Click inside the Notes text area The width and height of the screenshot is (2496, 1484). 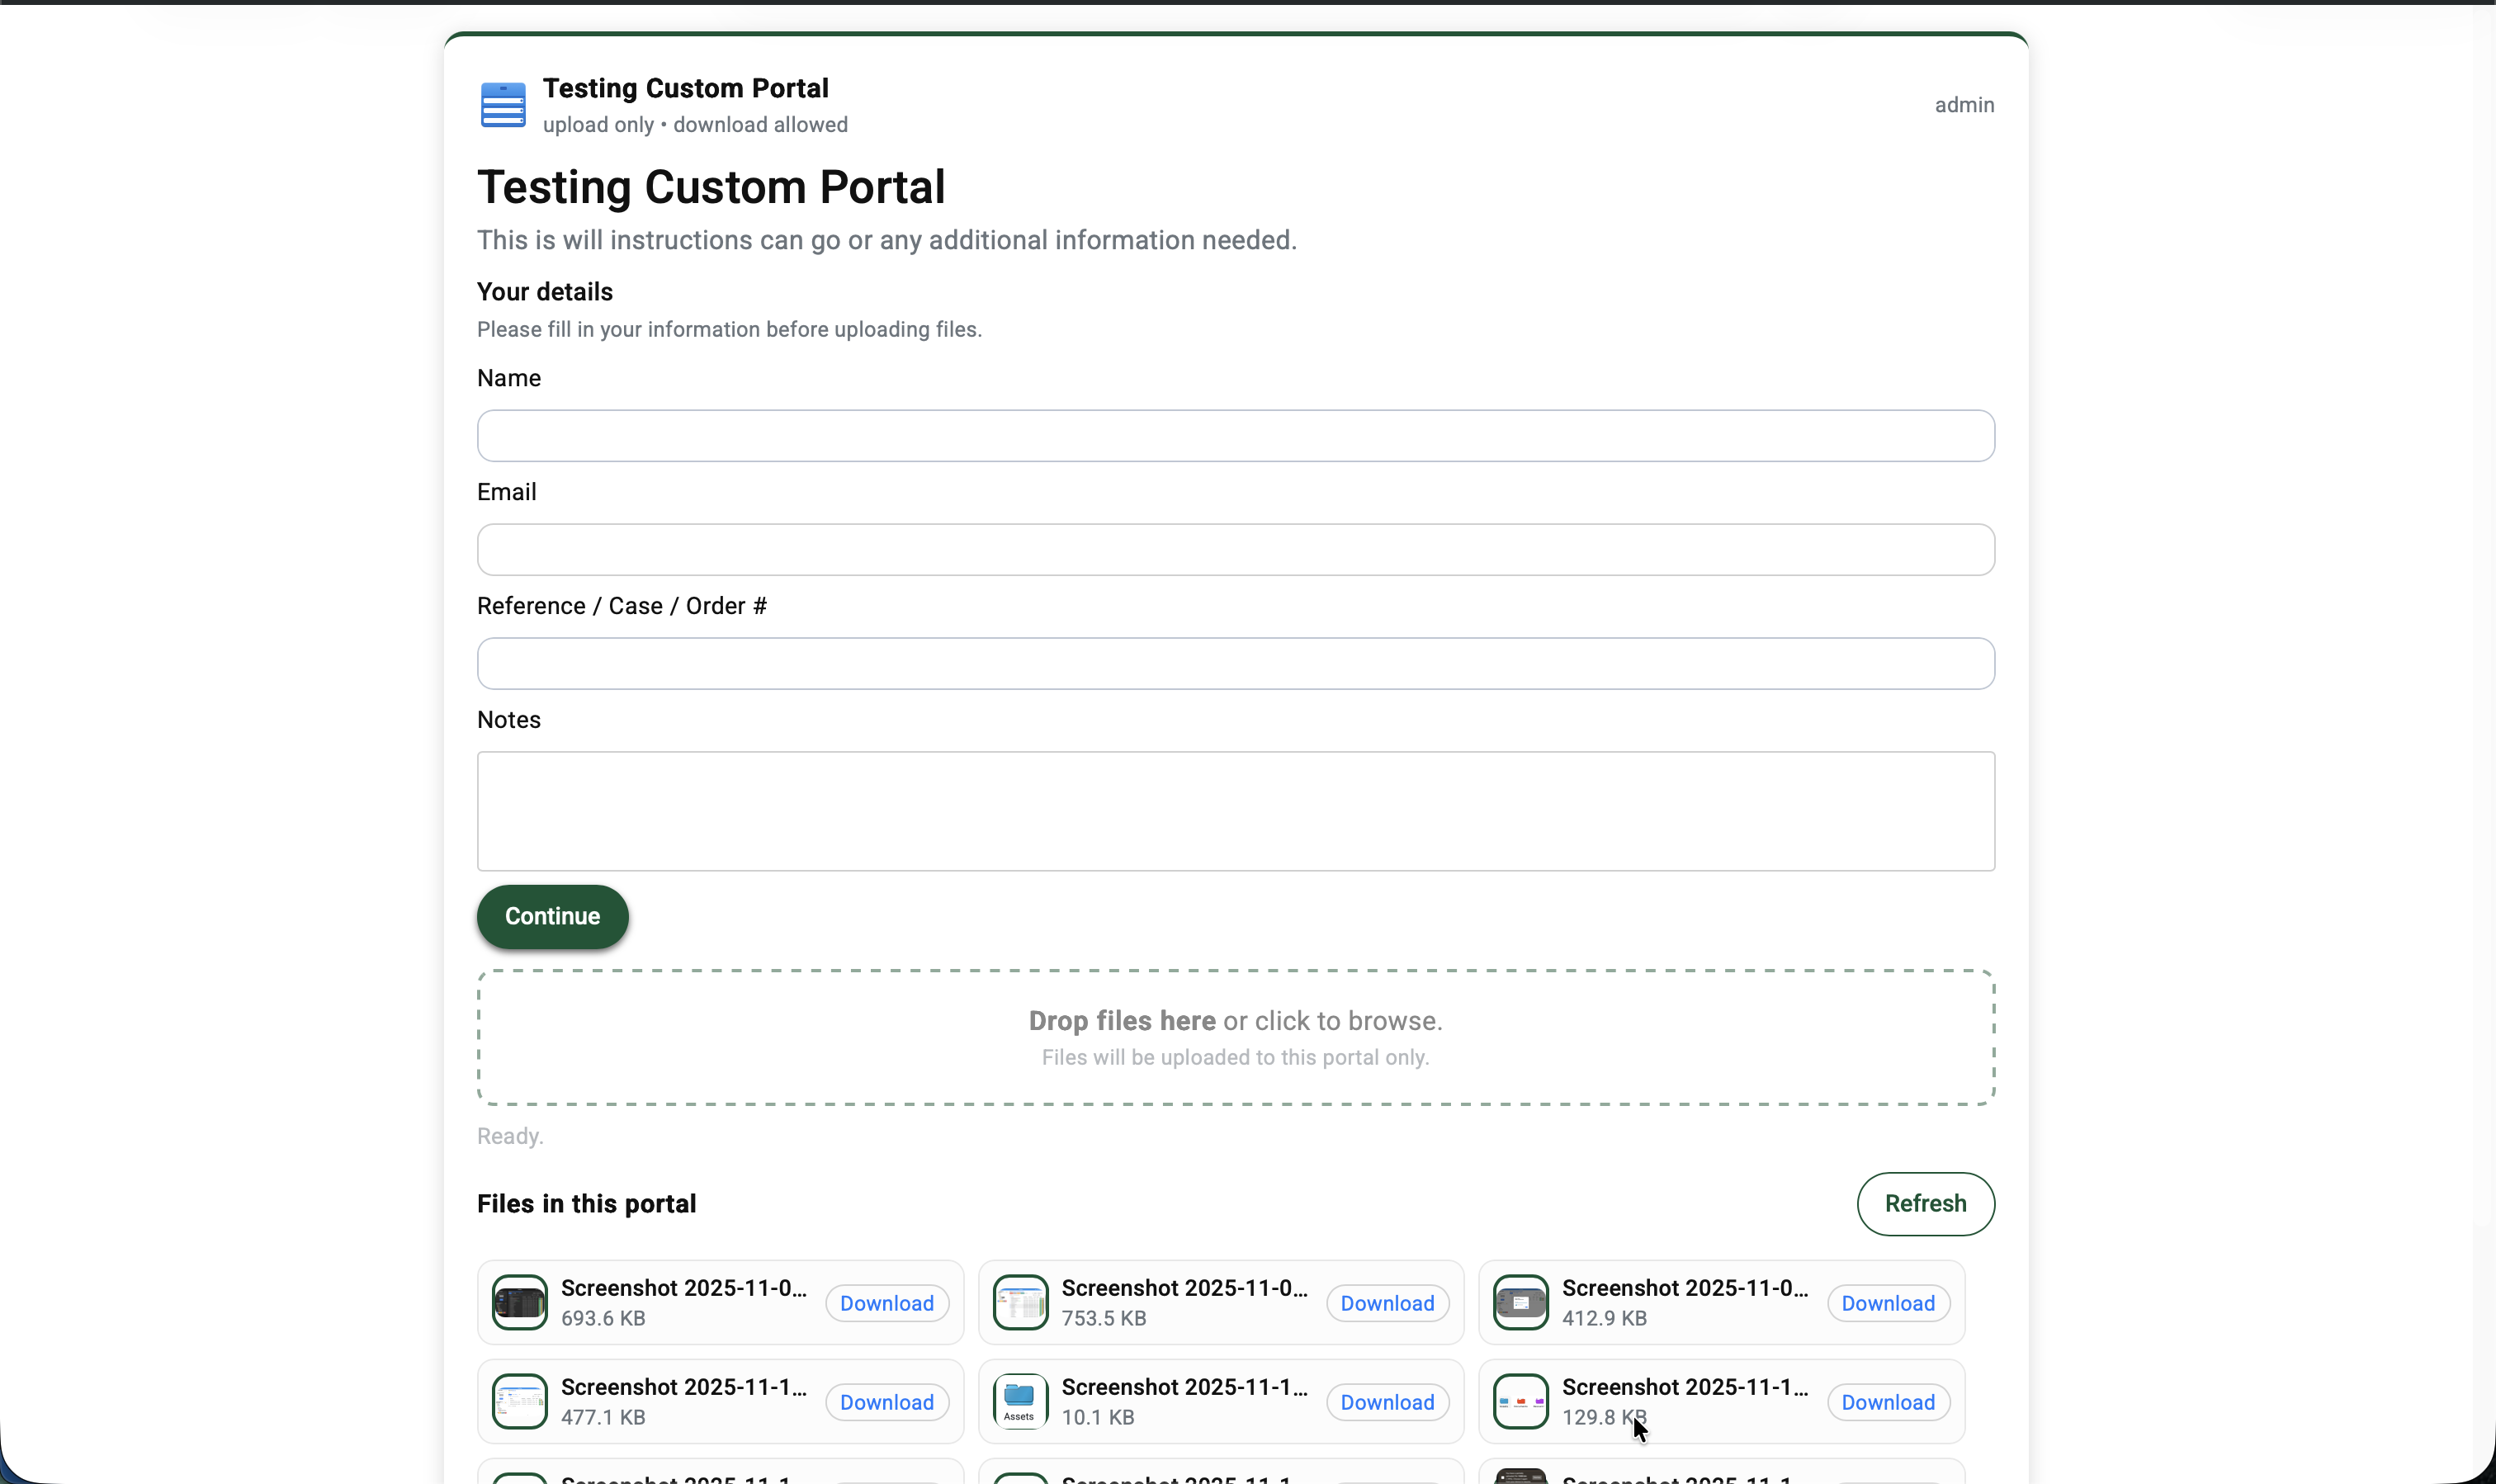click(x=1235, y=810)
